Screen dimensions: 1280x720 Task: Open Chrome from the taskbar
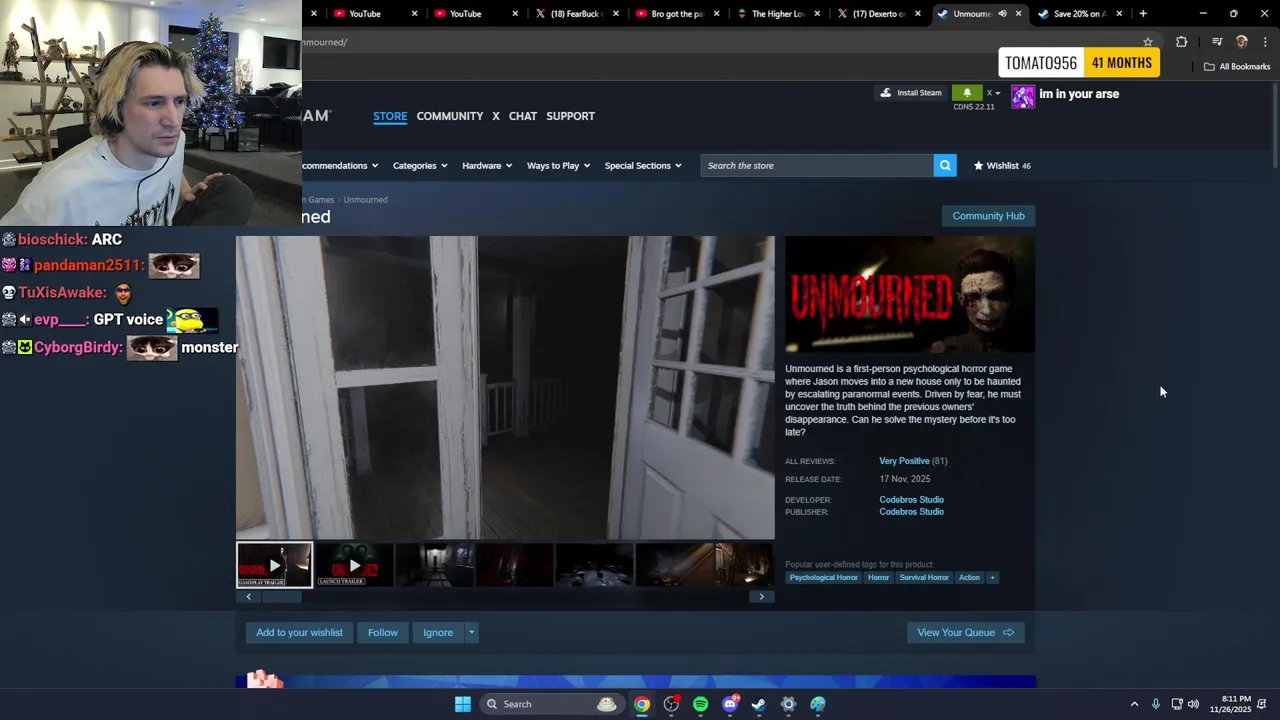(x=642, y=704)
